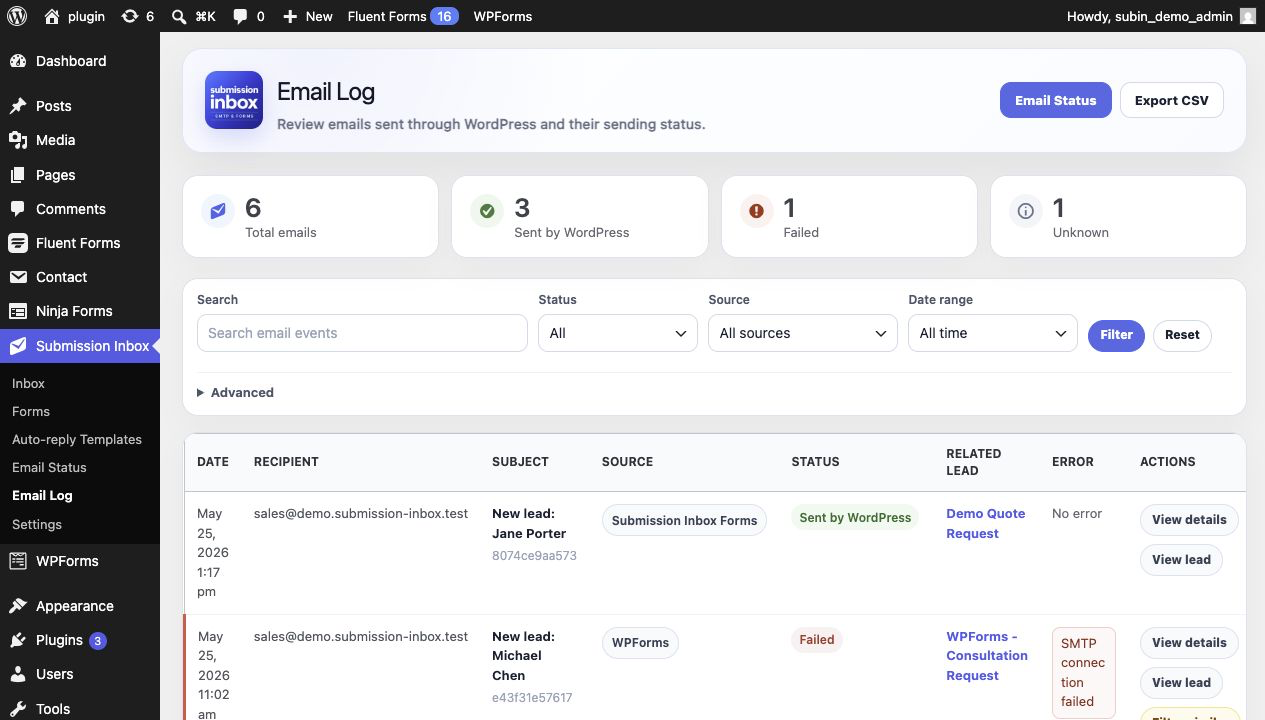Click the Ninja Forms sidebar icon
This screenshot has width=1265, height=720.
coord(18,311)
